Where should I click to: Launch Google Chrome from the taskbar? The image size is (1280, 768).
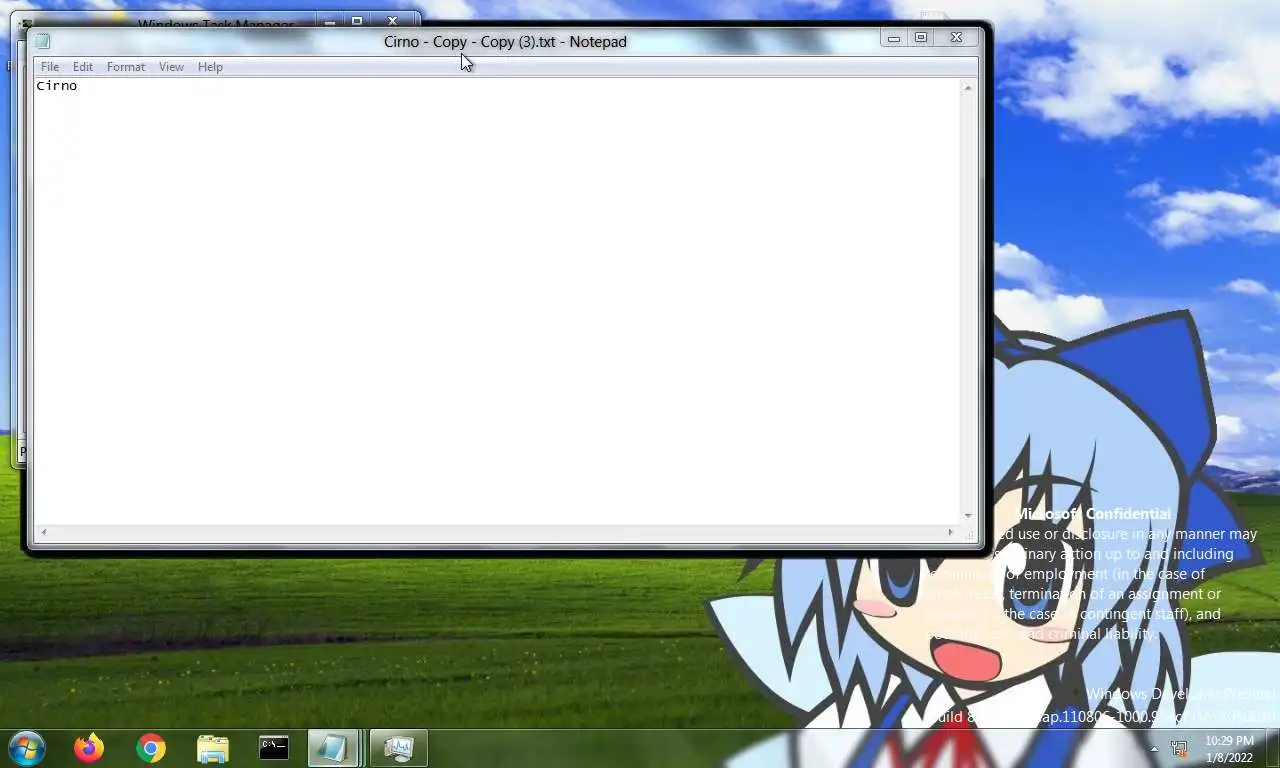pos(151,748)
